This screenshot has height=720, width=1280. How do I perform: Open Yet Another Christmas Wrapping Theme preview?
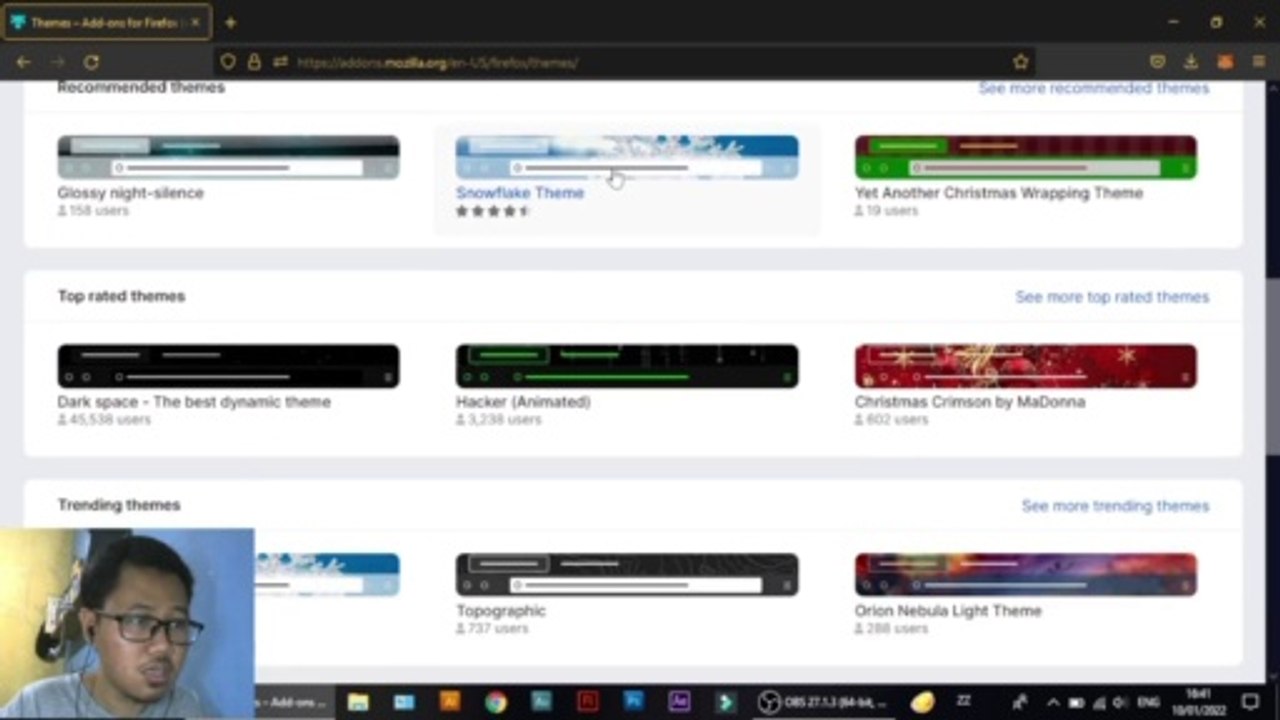(1025, 157)
